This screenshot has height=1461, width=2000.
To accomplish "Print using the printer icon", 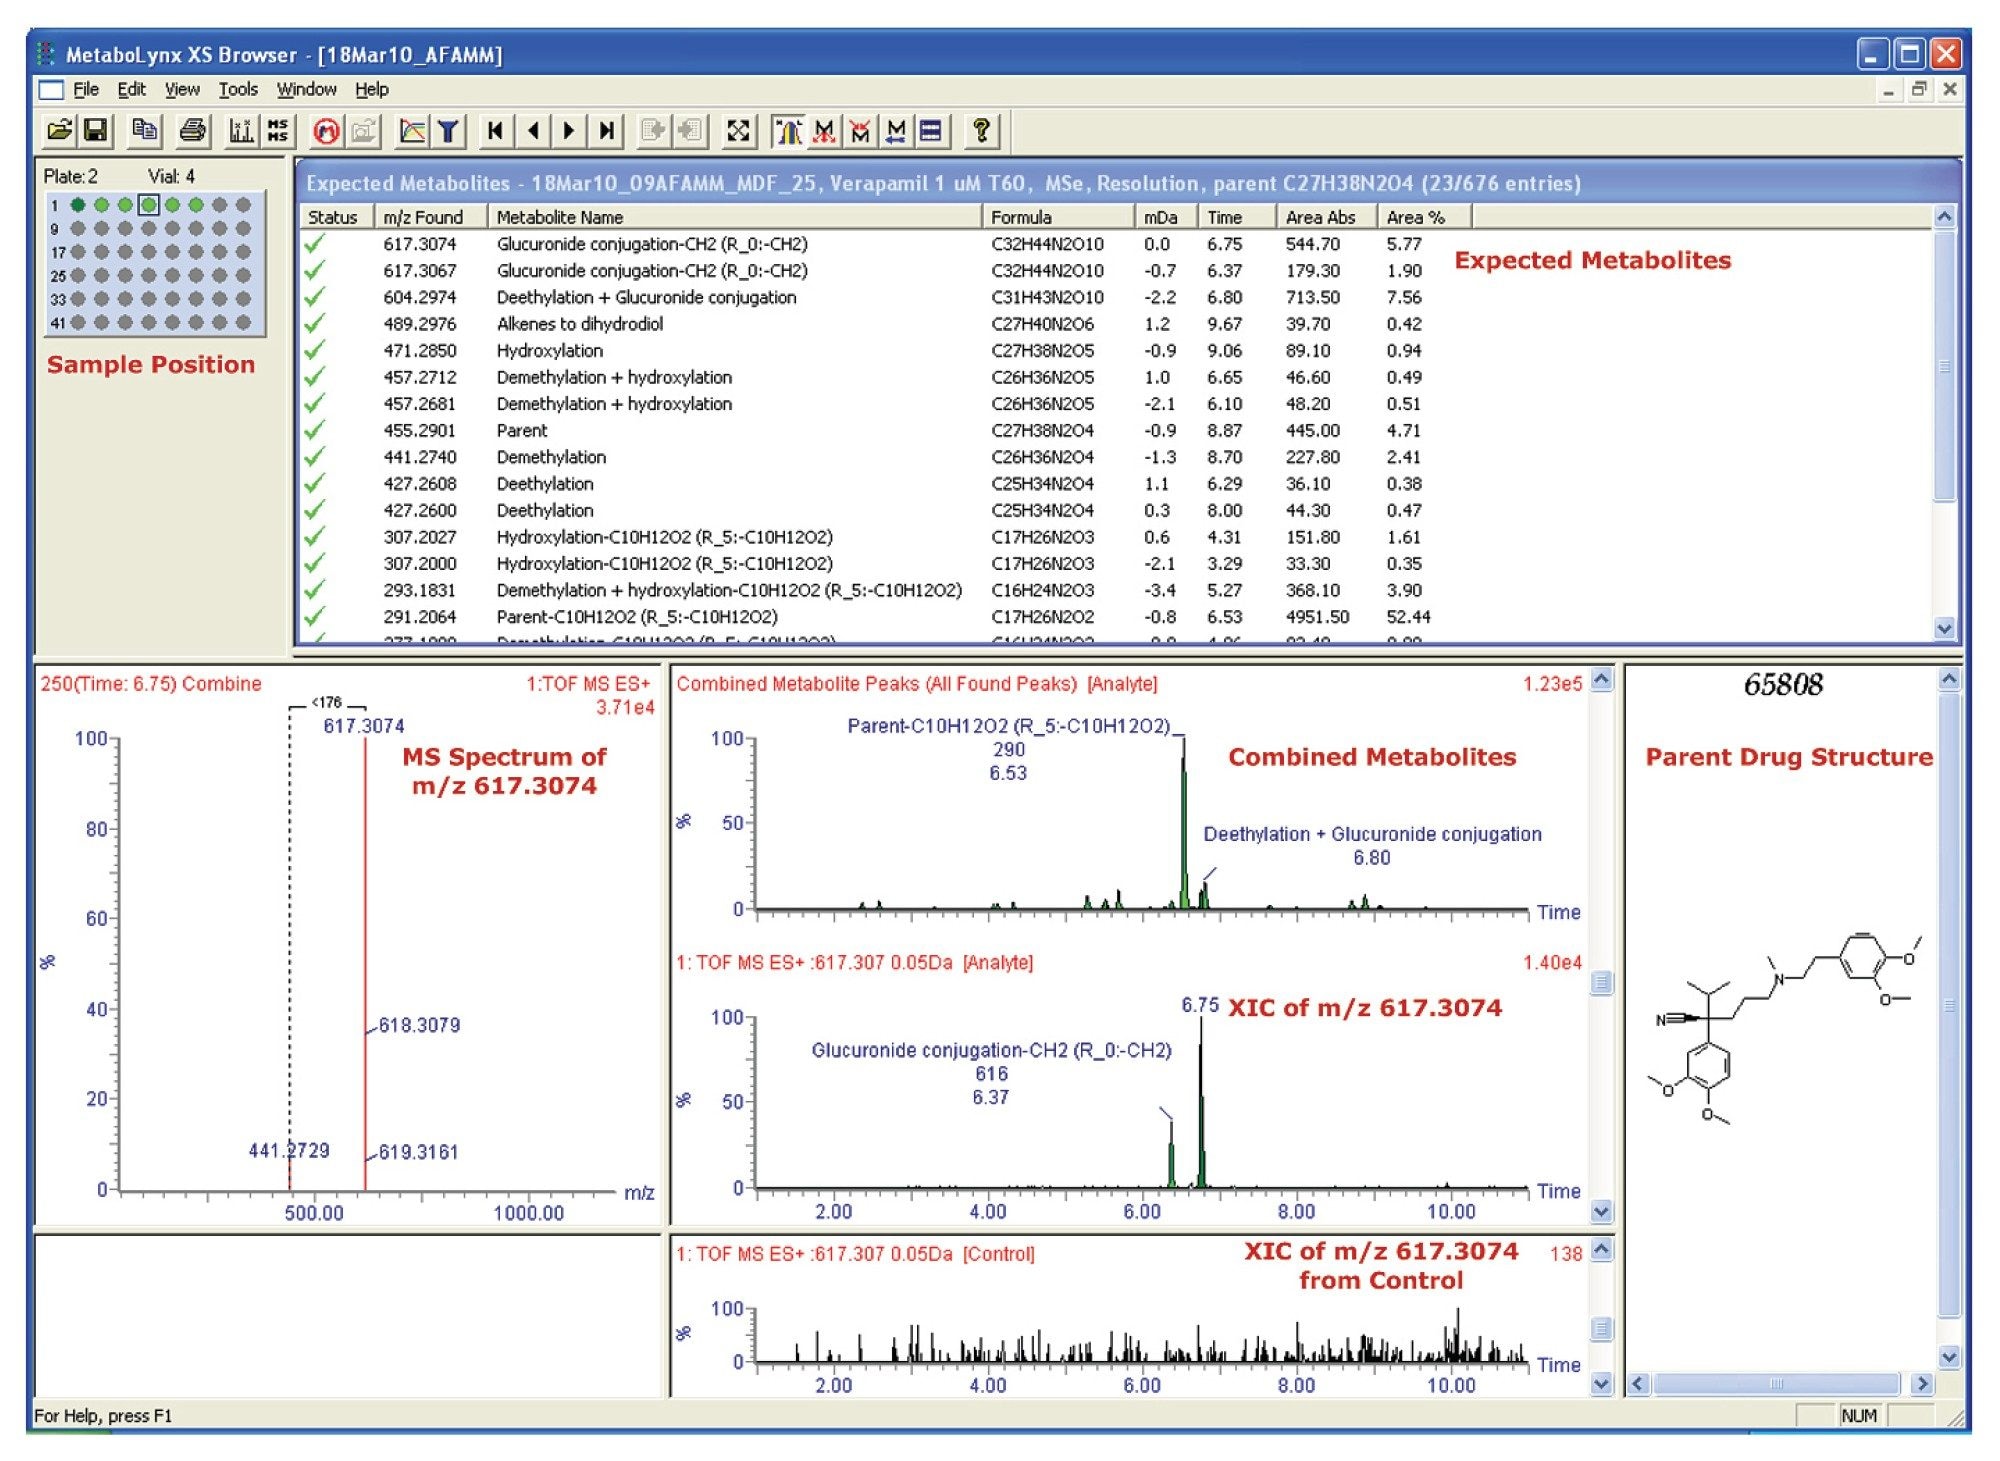I will pos(193,131).
